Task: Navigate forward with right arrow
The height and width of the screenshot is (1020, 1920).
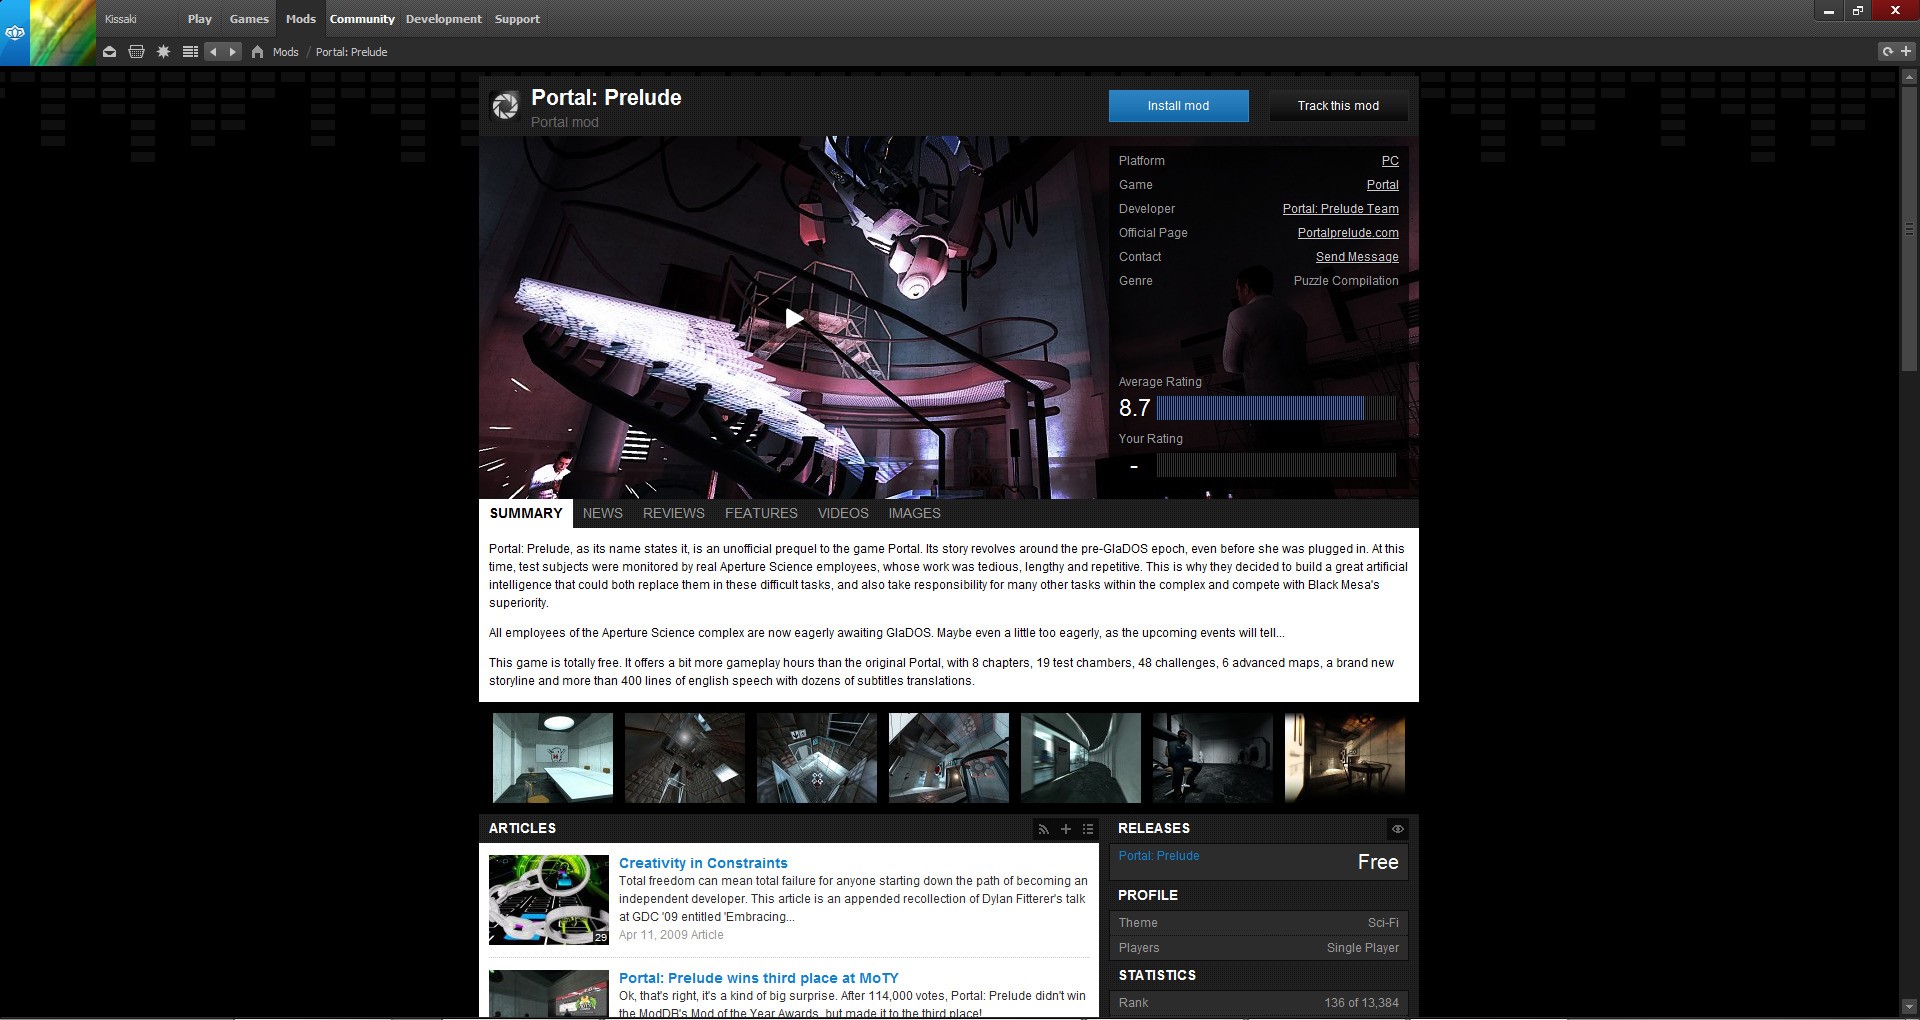Action: click(x=232, y=52)
